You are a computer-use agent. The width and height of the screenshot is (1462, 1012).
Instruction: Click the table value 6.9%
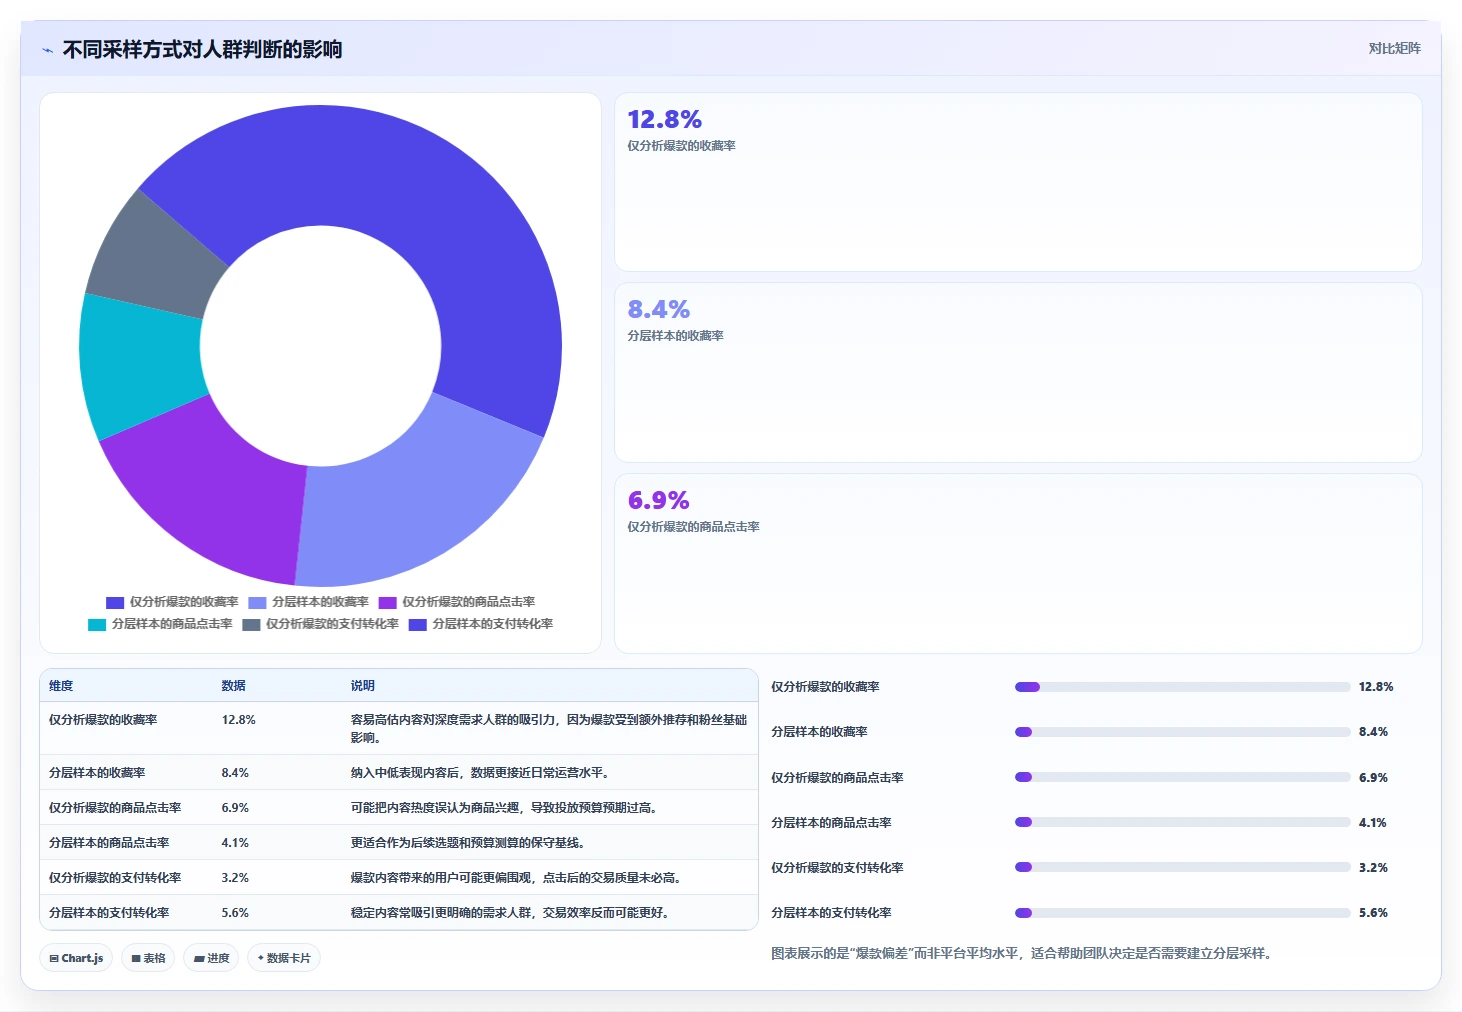tap(235, 808)
